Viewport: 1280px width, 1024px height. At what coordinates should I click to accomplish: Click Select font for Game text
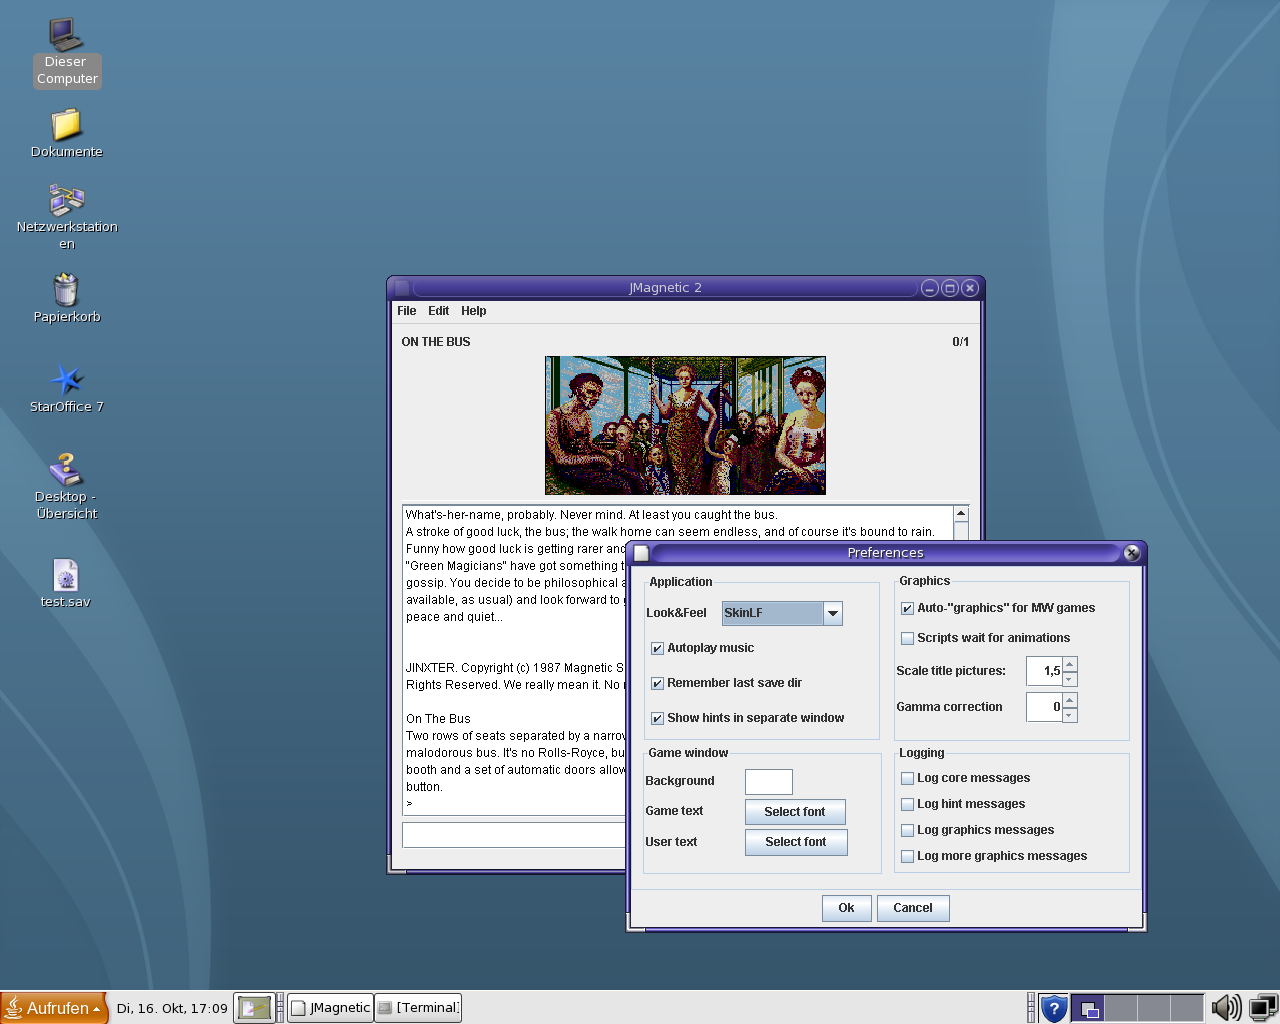[795, 812]
